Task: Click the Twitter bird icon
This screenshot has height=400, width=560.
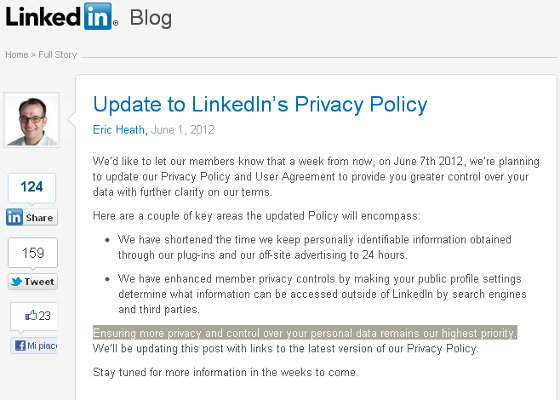Action: [x=16, y=282]
